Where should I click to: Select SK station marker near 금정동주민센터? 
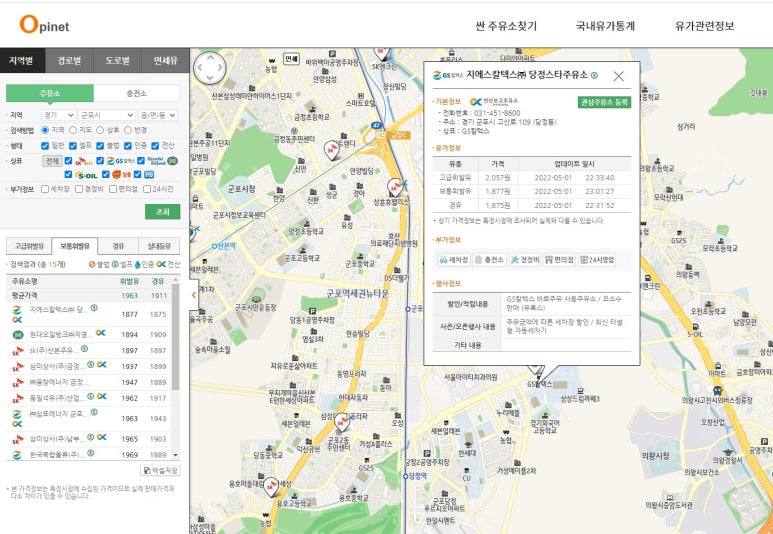(333, 150)
